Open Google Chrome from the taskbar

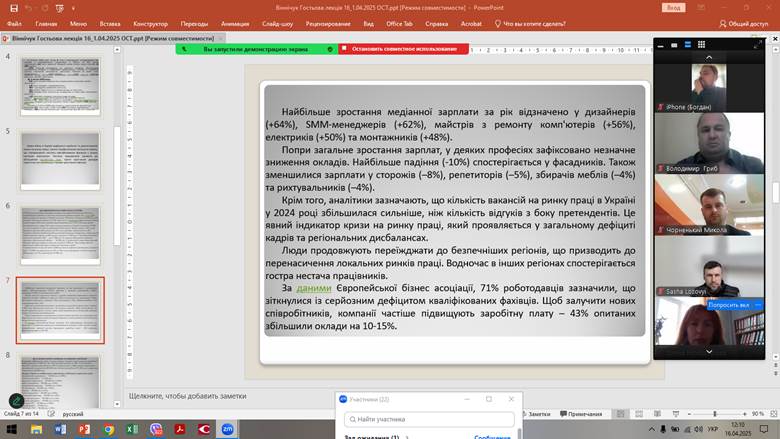108,429
